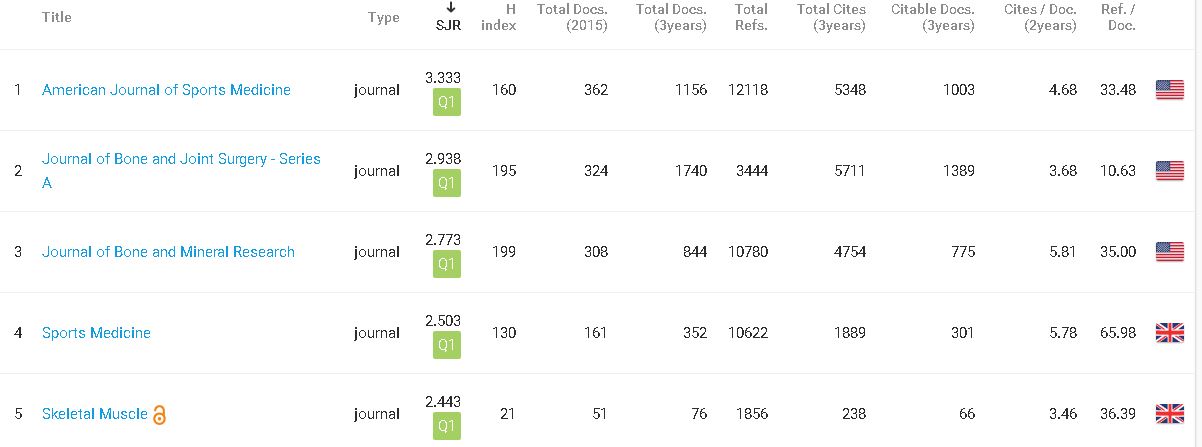Sort by Cites / Doc. (2years) header
Screen dimensions: 1202x447
pos(1040,17)
